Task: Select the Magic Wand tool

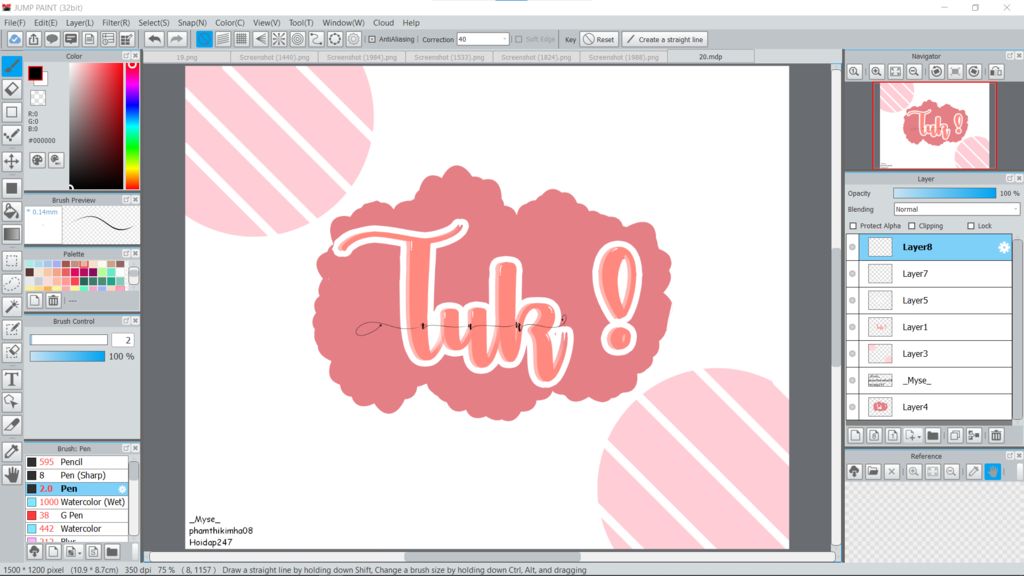Action: [x=12, y=306]
